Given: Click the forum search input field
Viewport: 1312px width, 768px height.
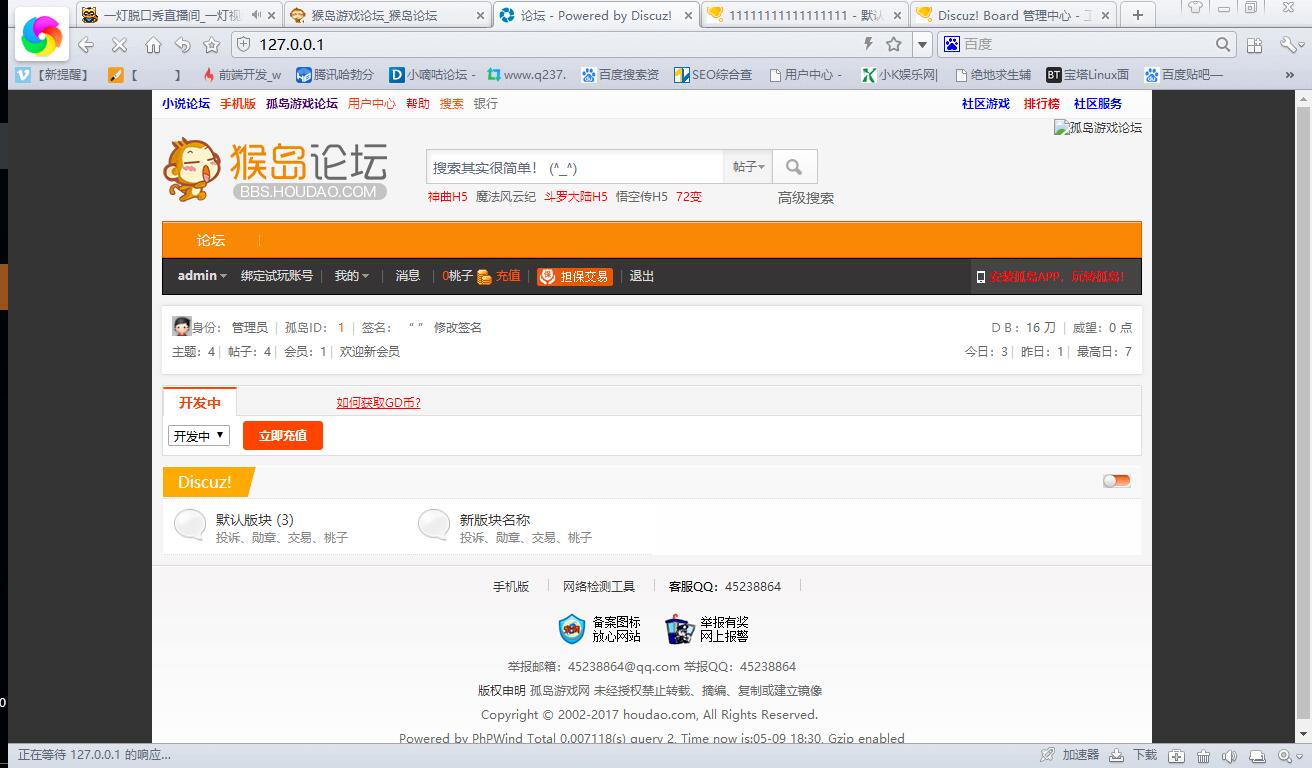Looking at the screenshot, I should tap(575, 167).
